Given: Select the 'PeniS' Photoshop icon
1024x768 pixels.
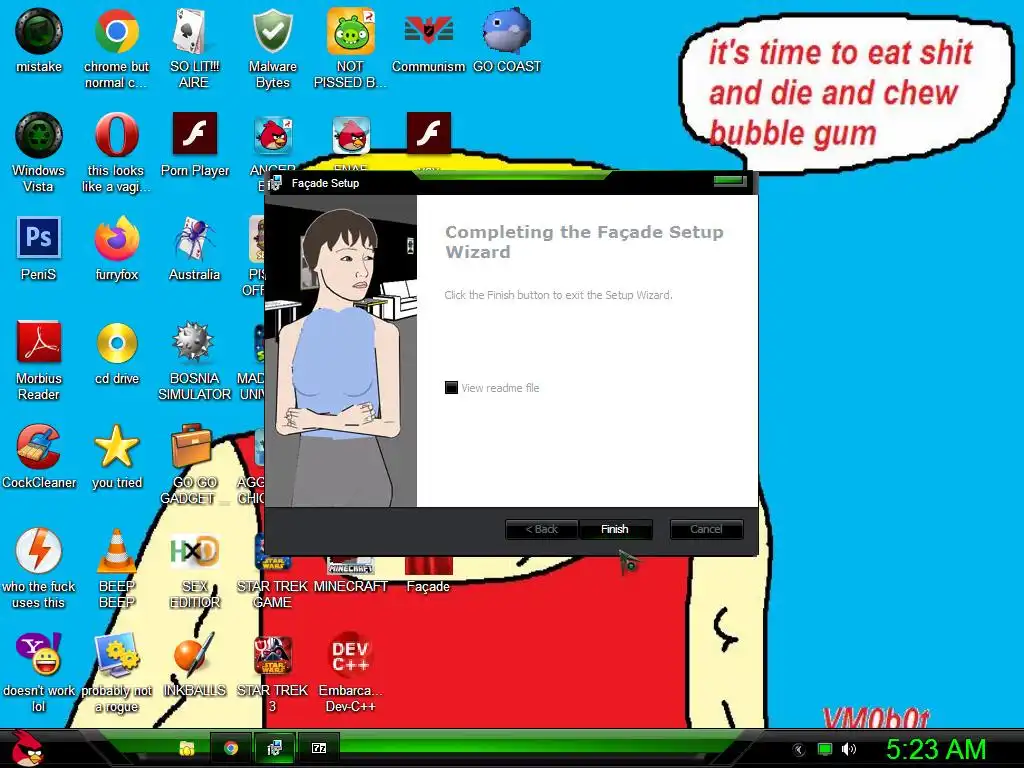Looking at the screenshot, I should point(39,249).
